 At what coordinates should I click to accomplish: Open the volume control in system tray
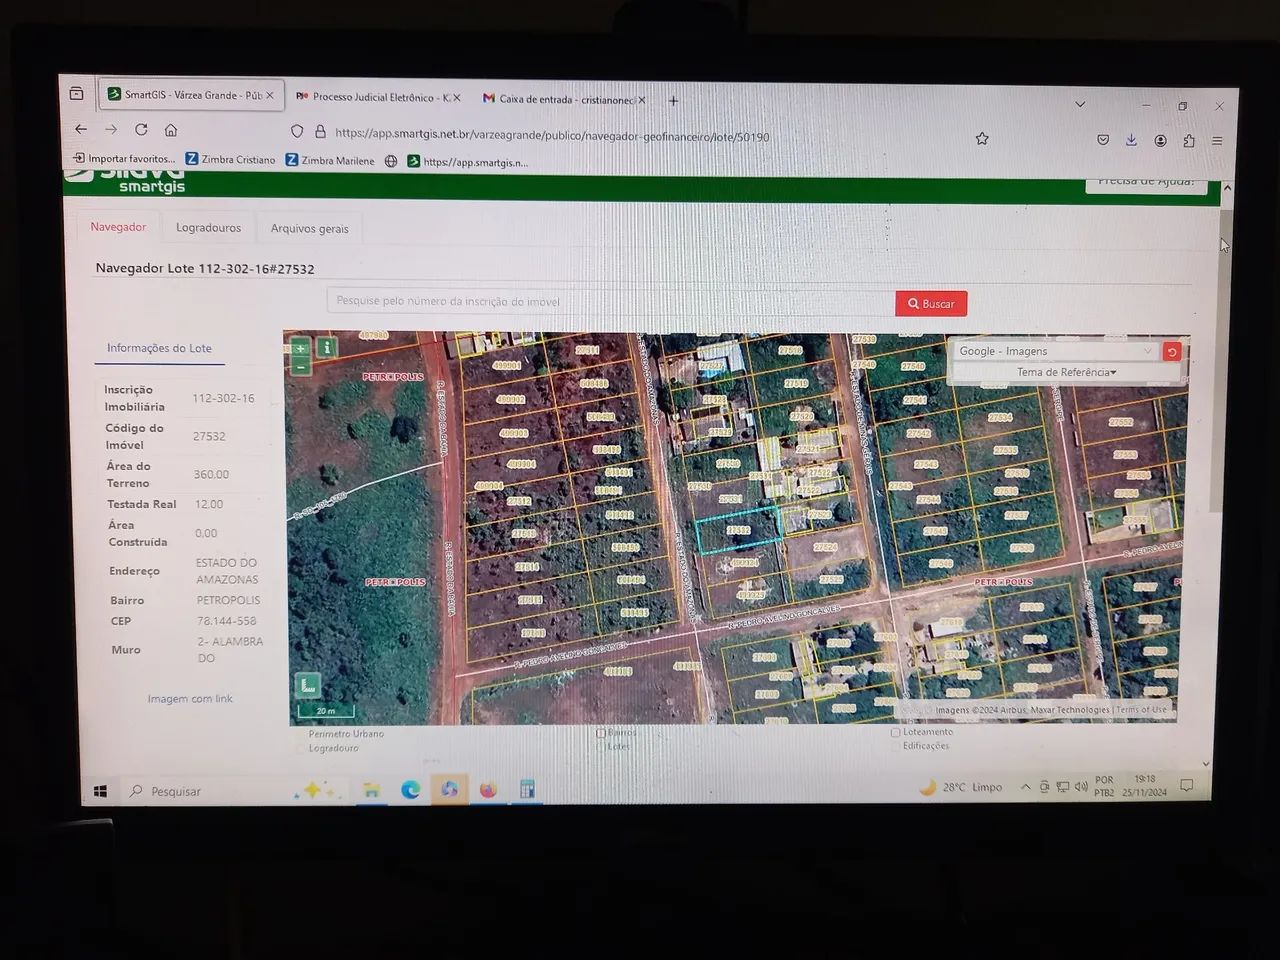[x=1081, y=787]
